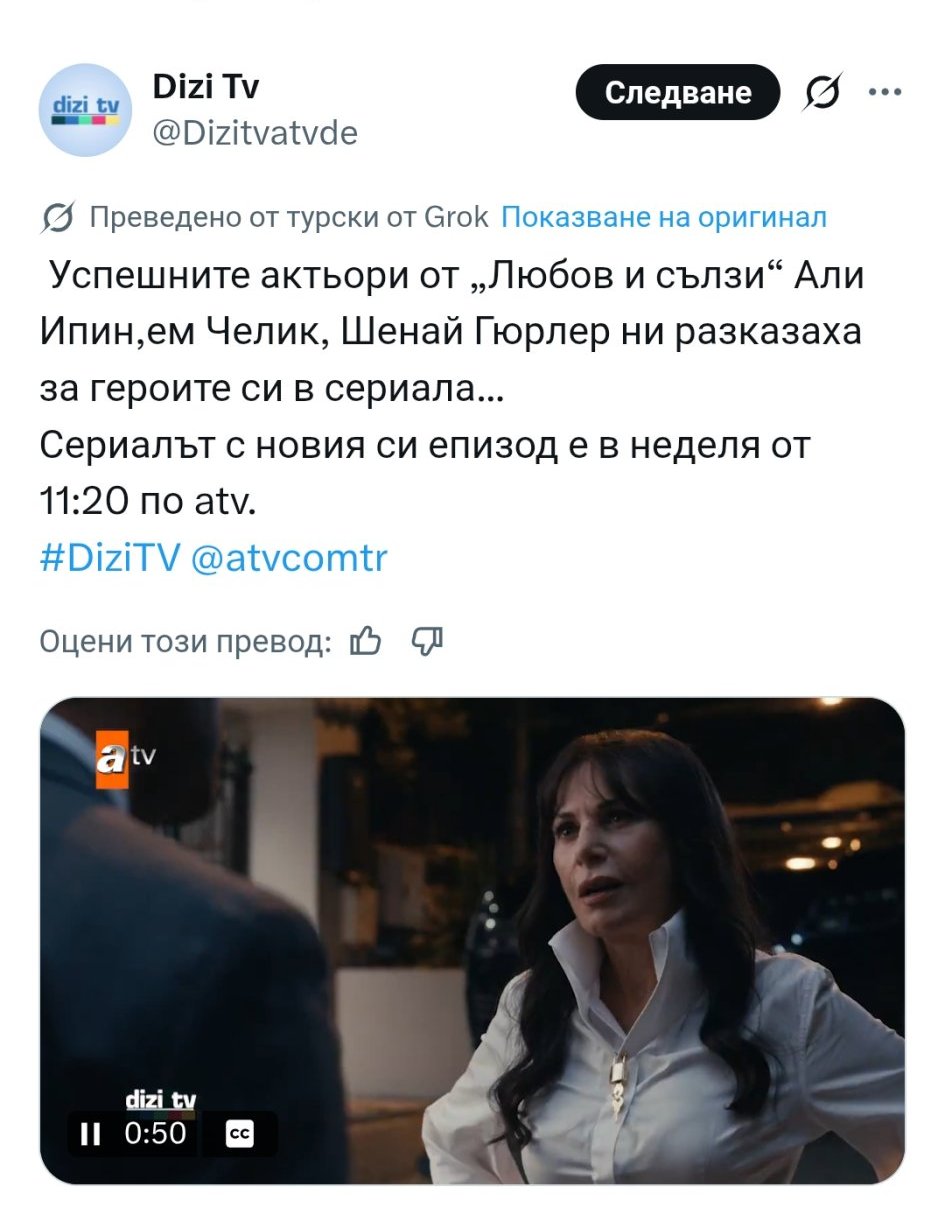Viewport: 945px width, 1222px height.
Task: Click the Следване following button
Action: (x=677, y=93)
